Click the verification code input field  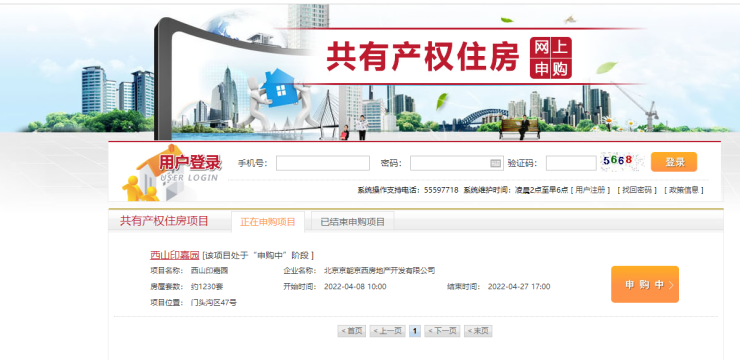pyautogui.click(x=571, y=163)
